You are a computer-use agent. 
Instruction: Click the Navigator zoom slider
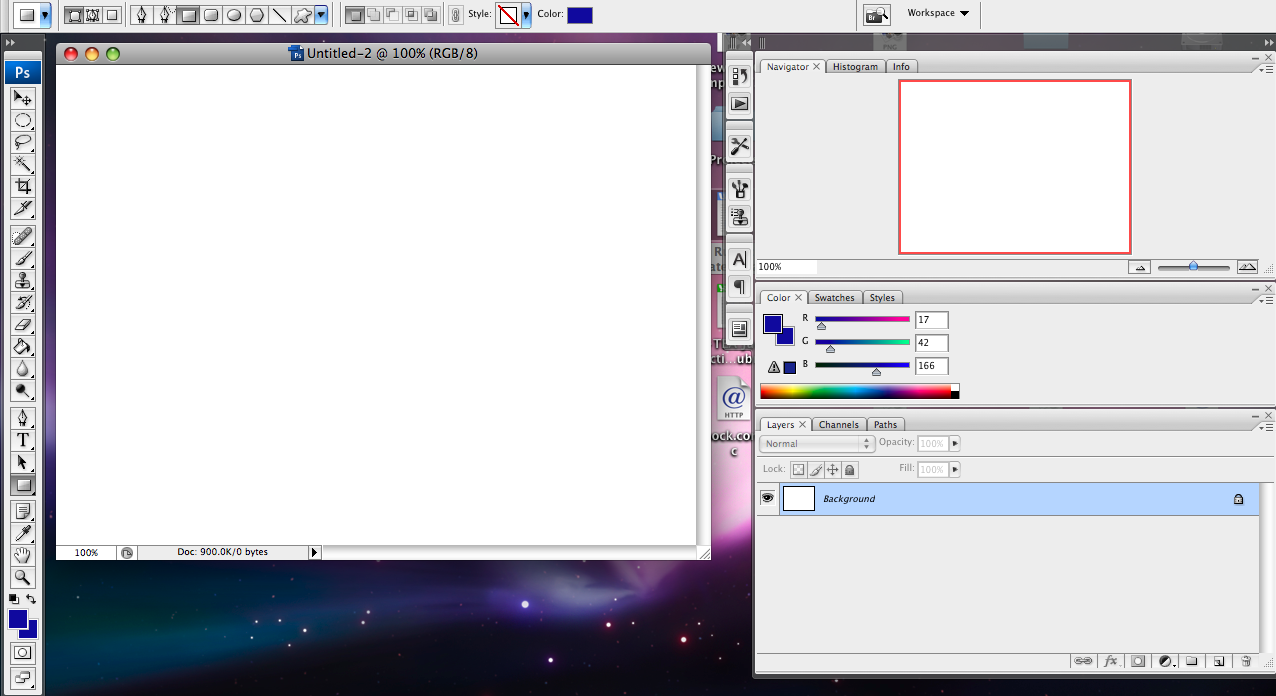(1193, 267)
